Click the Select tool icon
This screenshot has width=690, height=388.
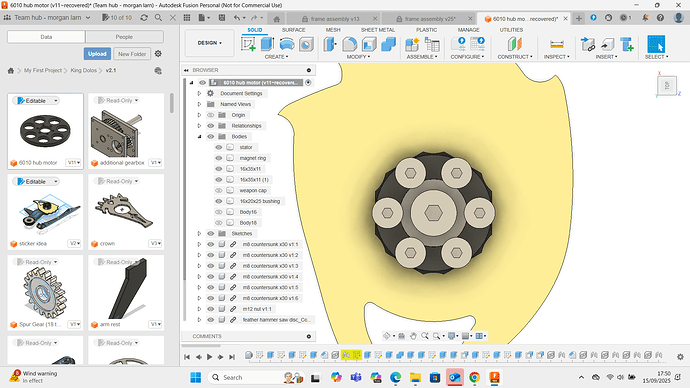(x=656, y=44)
